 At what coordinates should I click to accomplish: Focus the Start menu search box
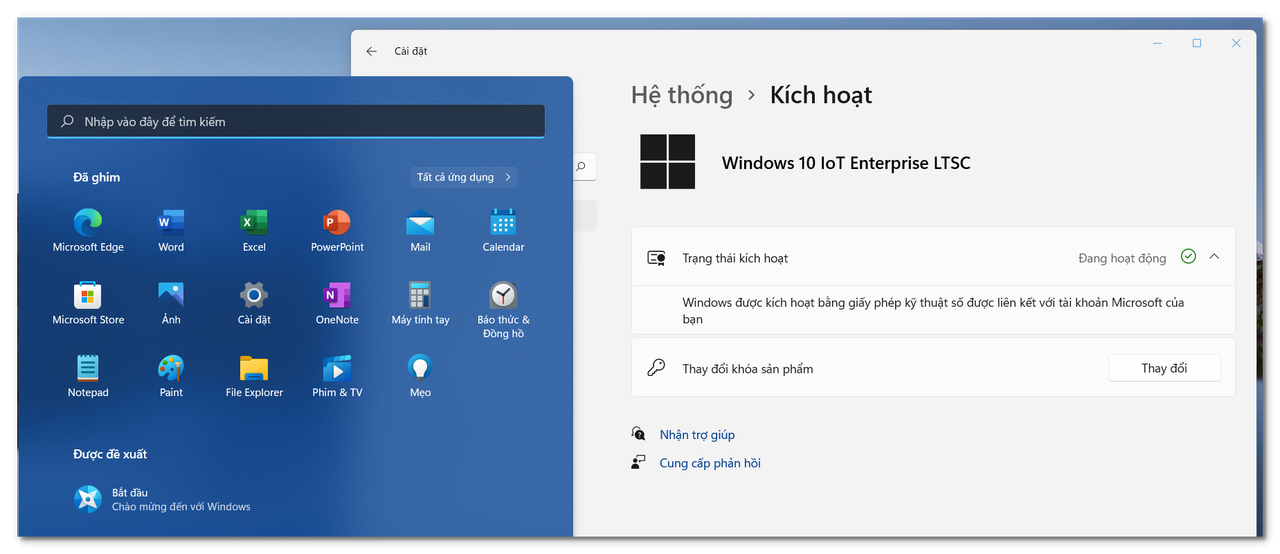(296, 121)
